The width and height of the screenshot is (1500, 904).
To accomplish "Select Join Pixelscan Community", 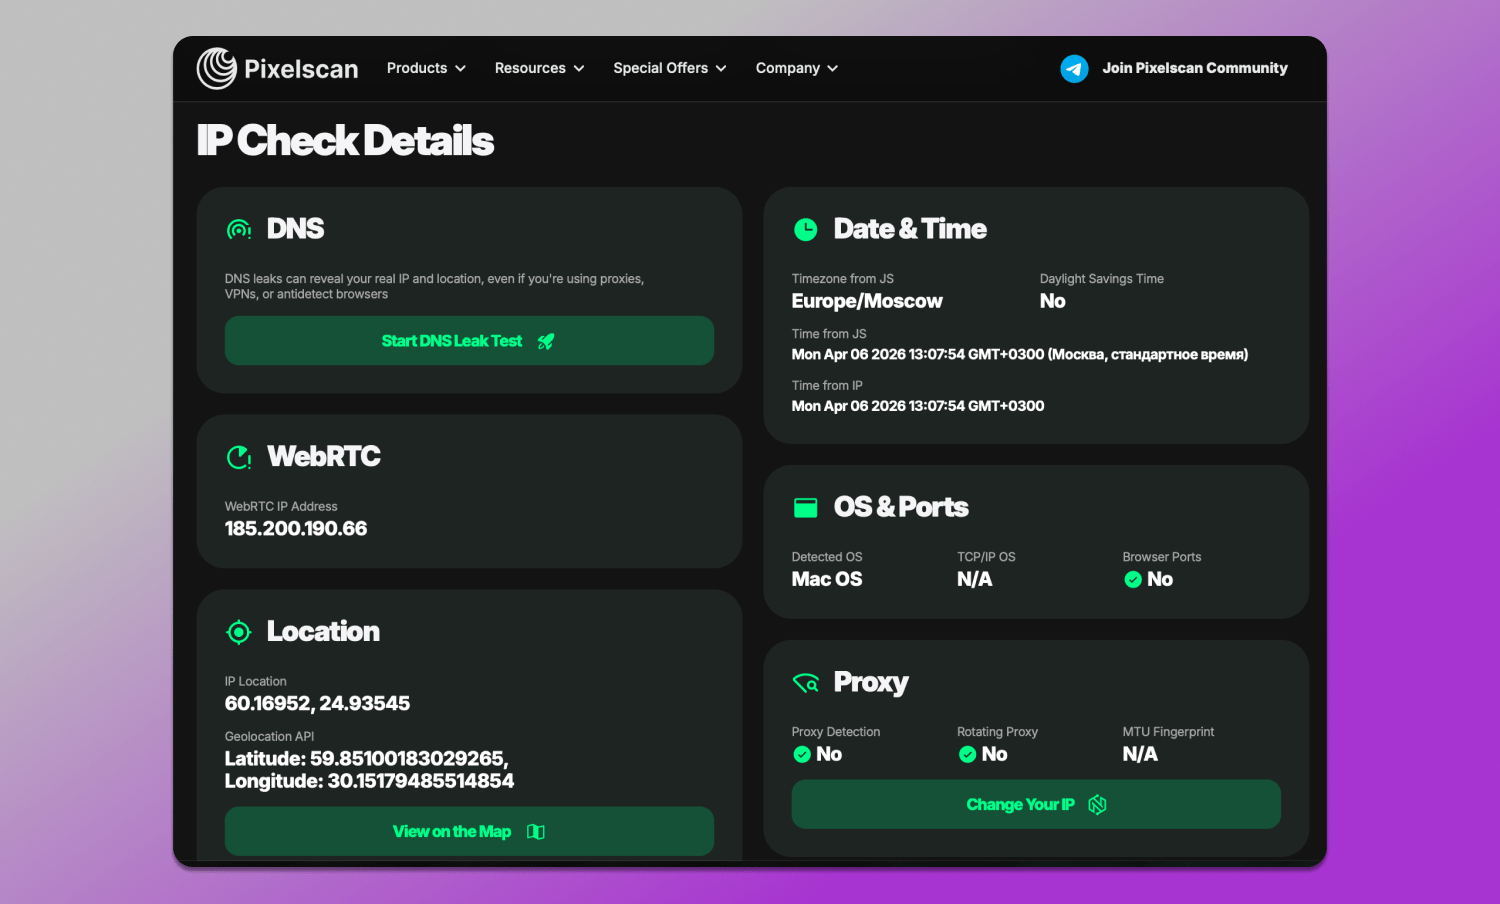I will [x=1194, y=68].
